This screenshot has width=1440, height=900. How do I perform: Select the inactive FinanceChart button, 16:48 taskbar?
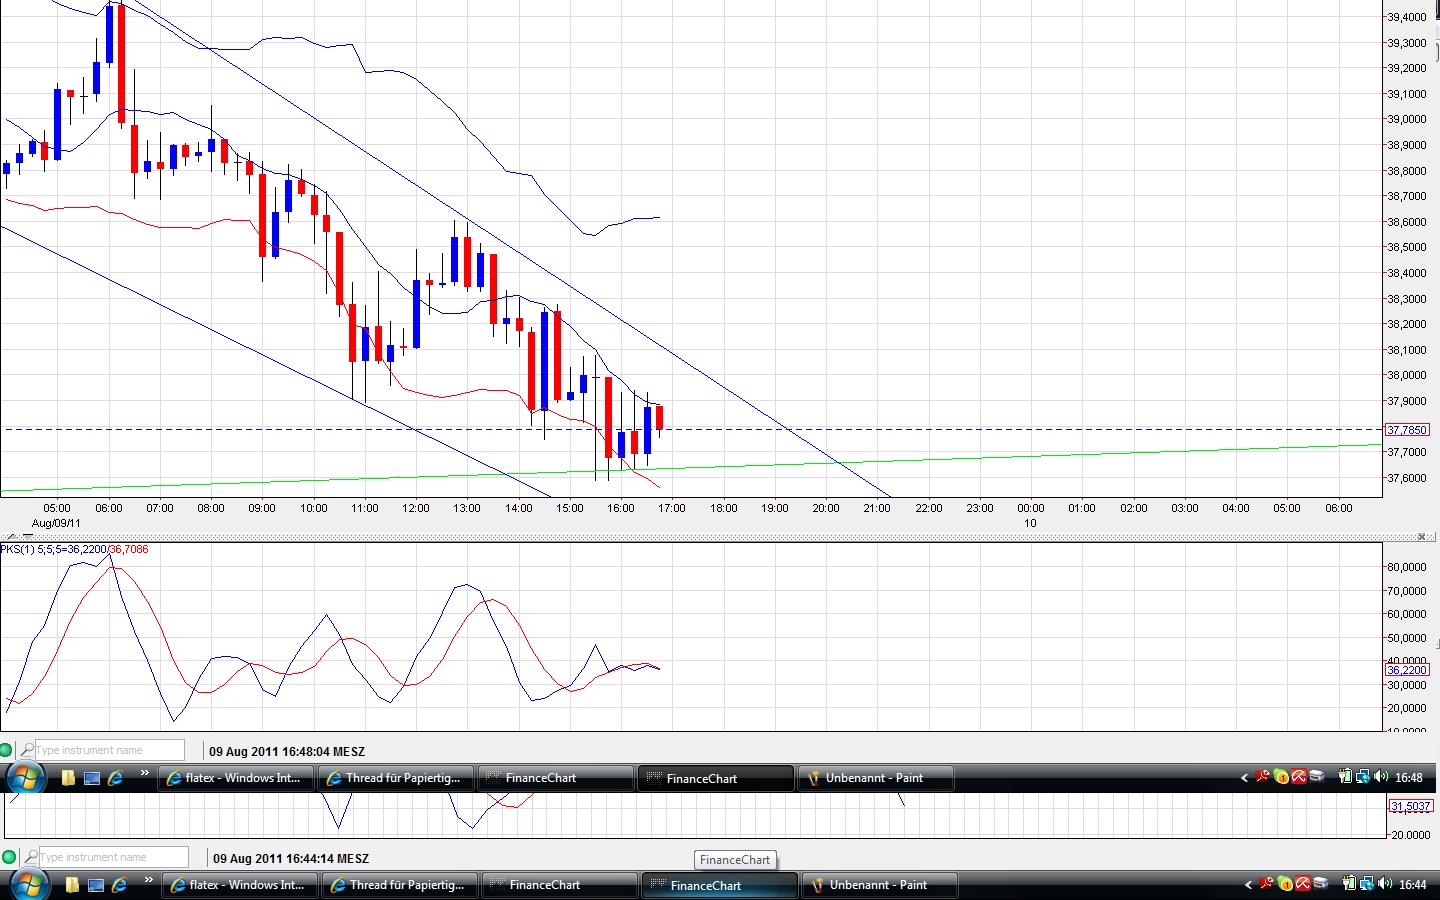556,778
